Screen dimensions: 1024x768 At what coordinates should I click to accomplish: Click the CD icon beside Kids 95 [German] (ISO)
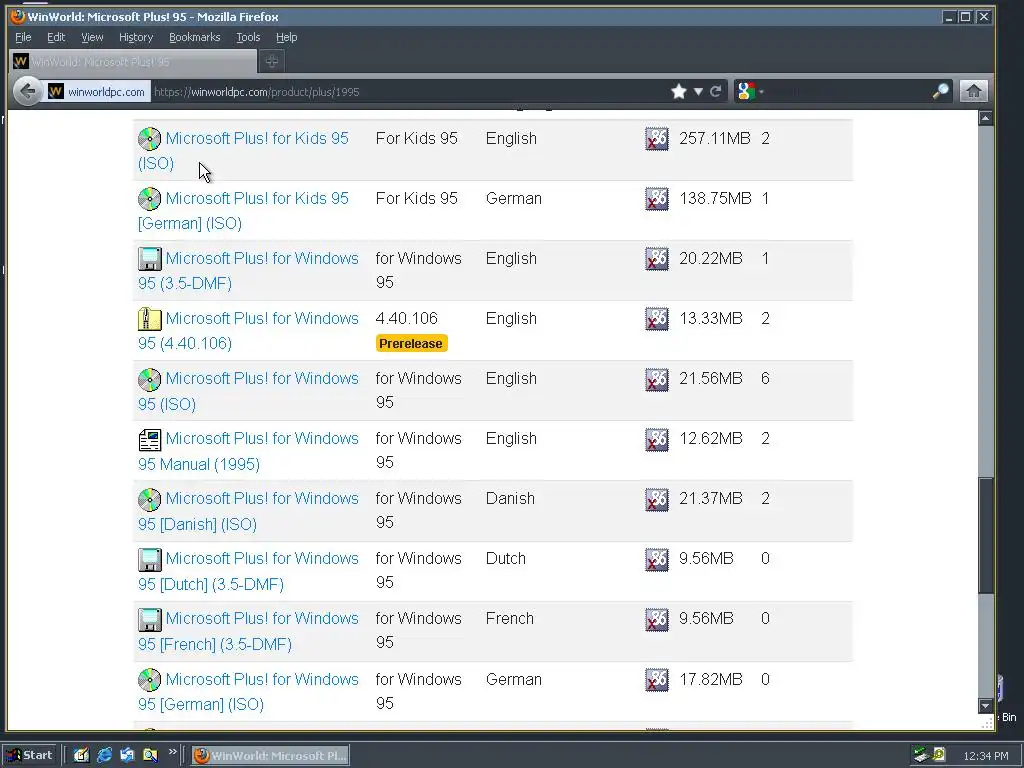pyautogui.click(x=150, y=199)
